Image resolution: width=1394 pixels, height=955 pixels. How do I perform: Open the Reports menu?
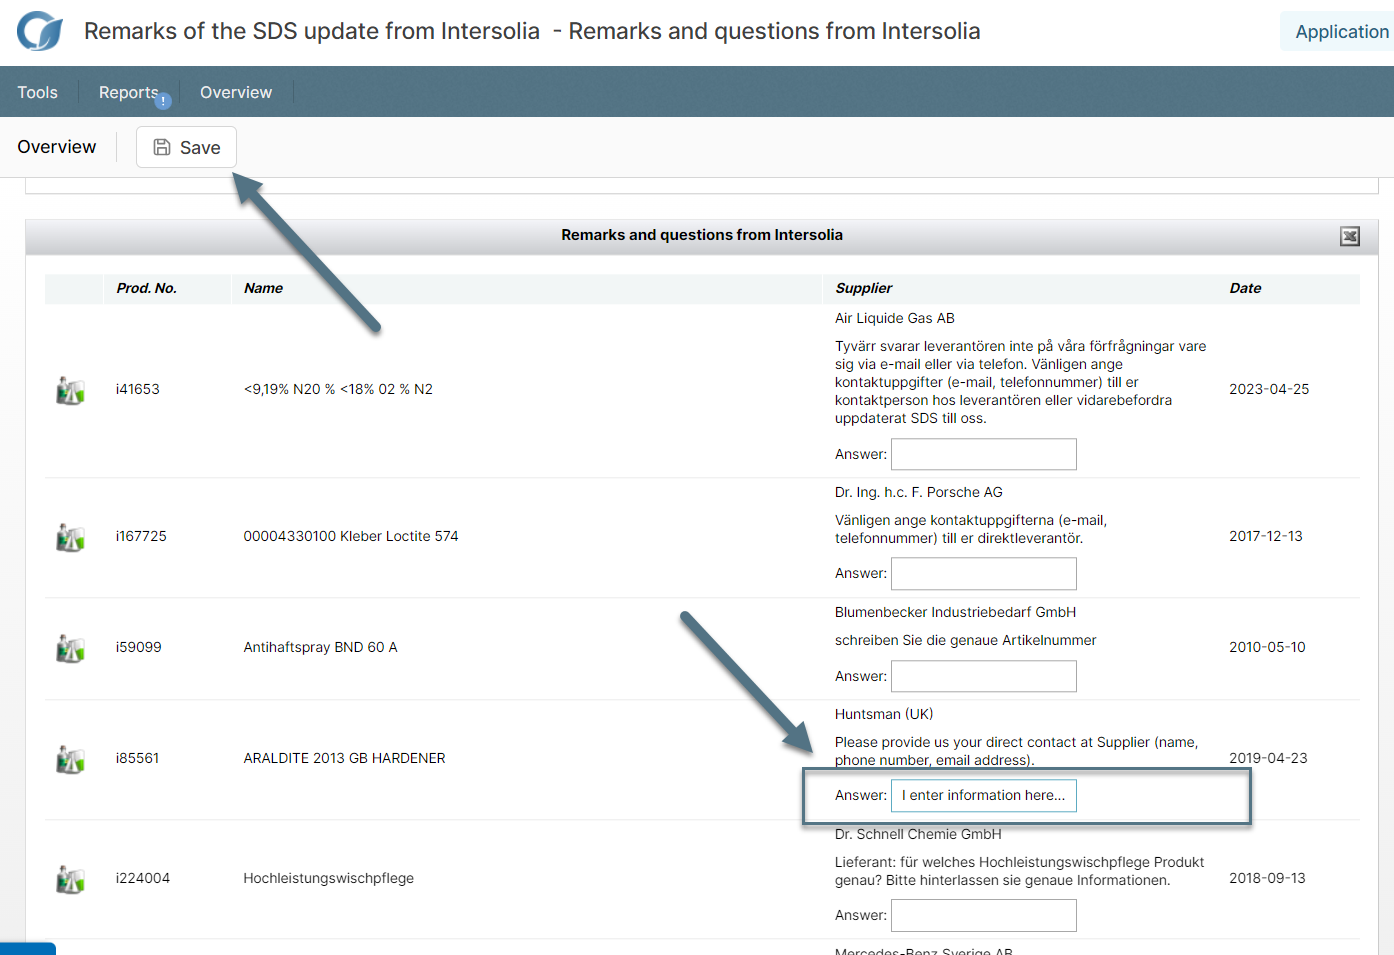(x=128, y=92)
